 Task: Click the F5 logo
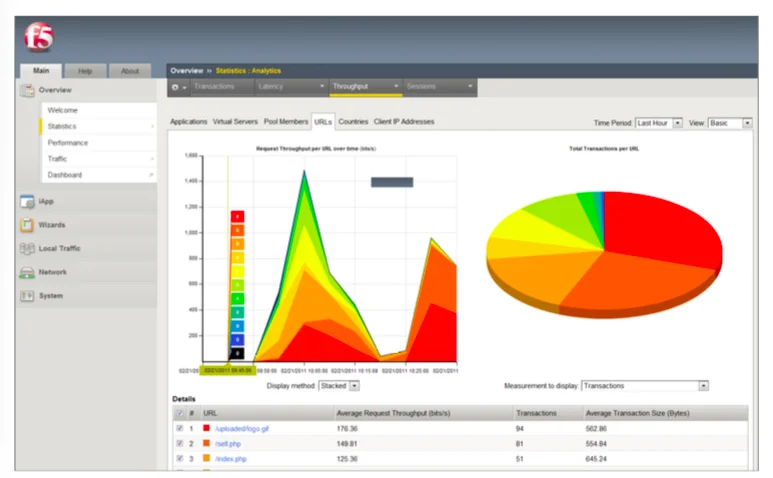point(39,37)
